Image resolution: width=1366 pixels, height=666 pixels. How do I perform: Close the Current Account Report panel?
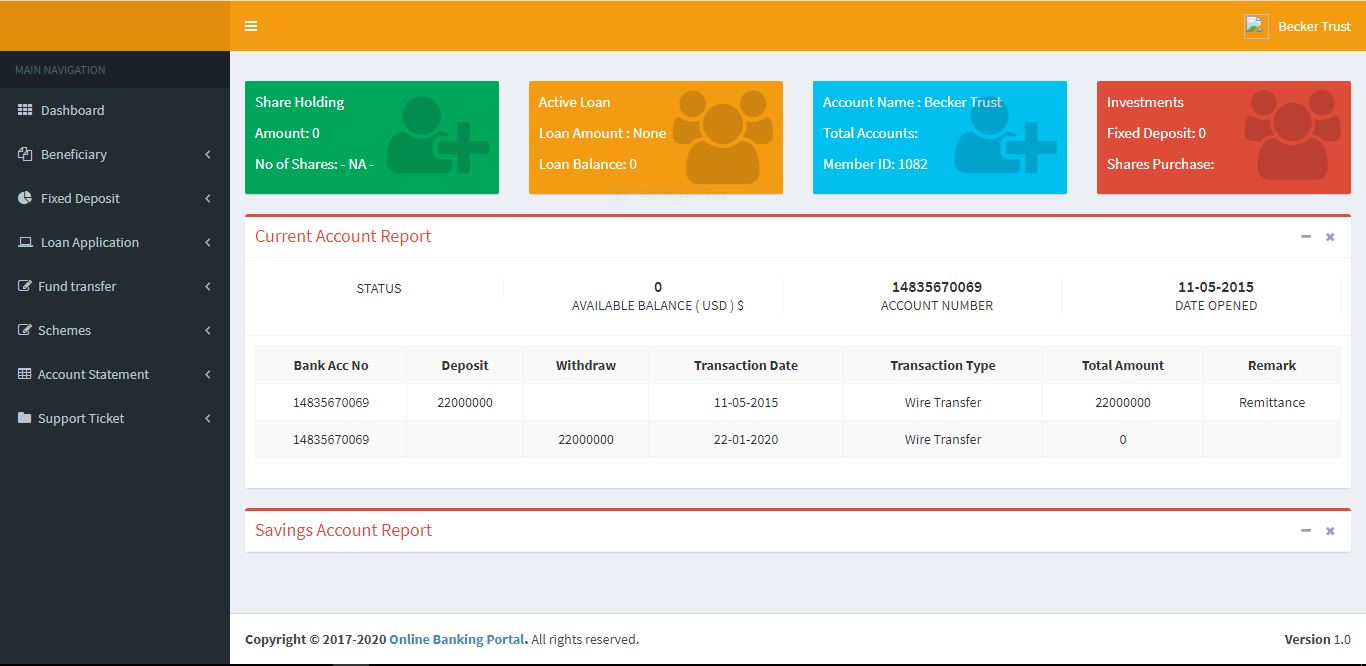(1330, 237)
